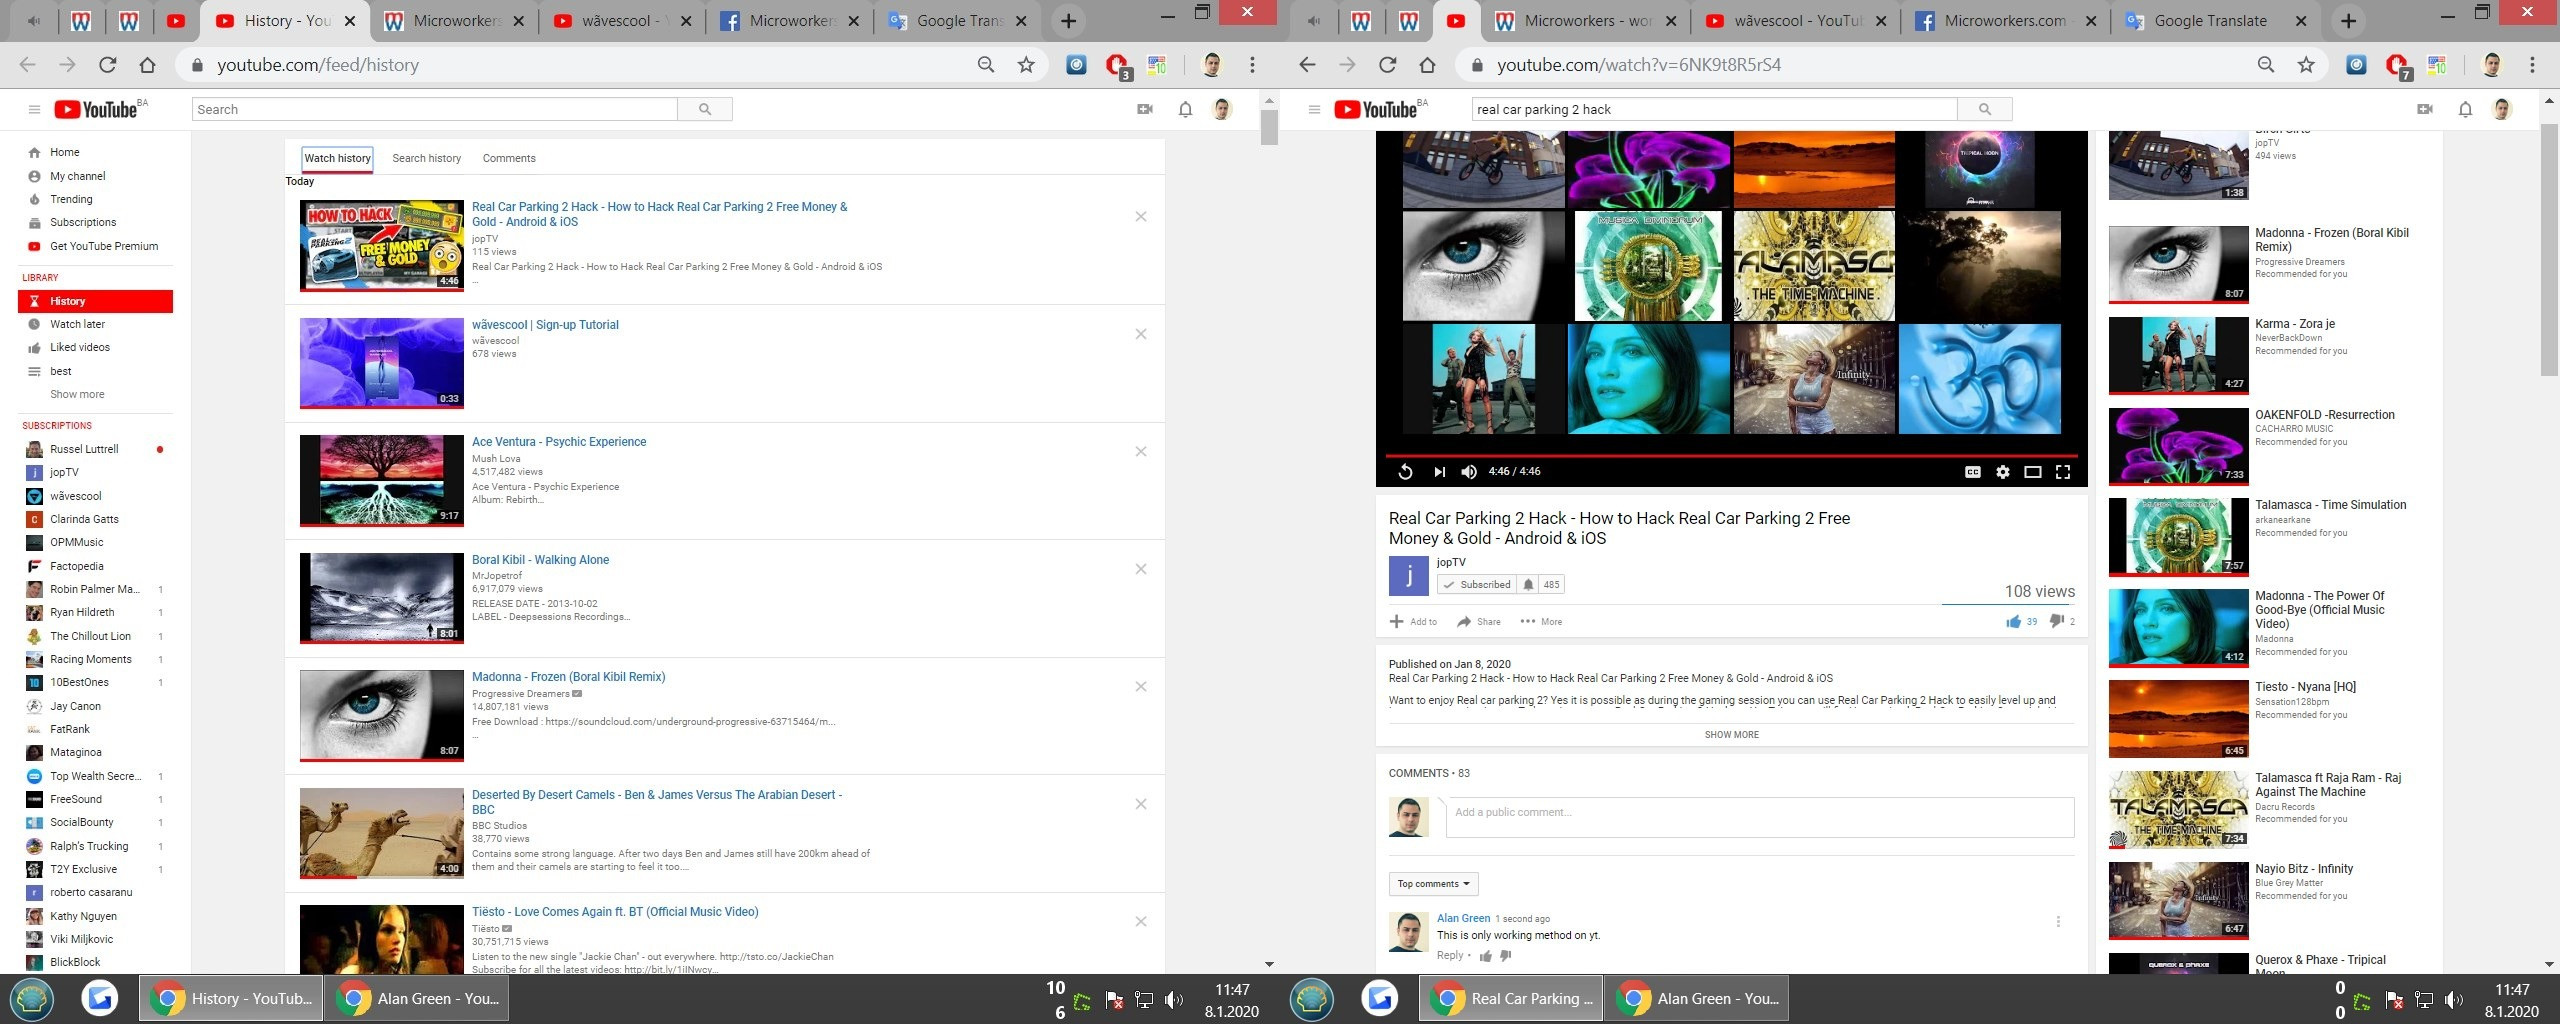The image size is (2560, 1024).
Task: Expand description with SHOW MORE
Action: pyautogui.click(x=1731, y=735)
